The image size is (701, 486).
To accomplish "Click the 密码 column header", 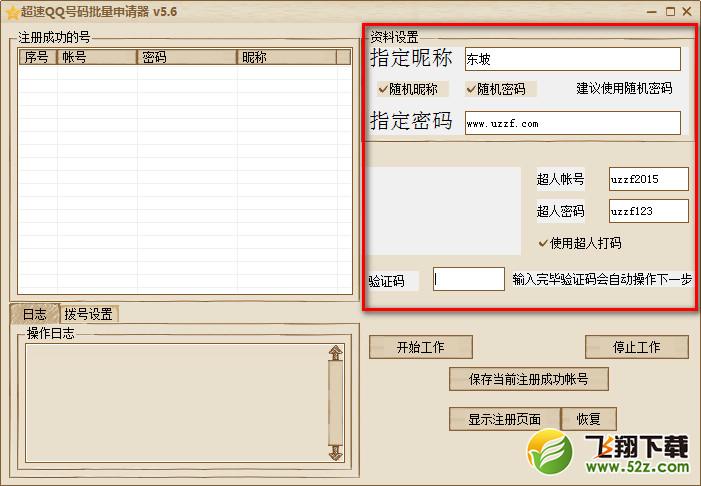I will click(x=187, y=57).
